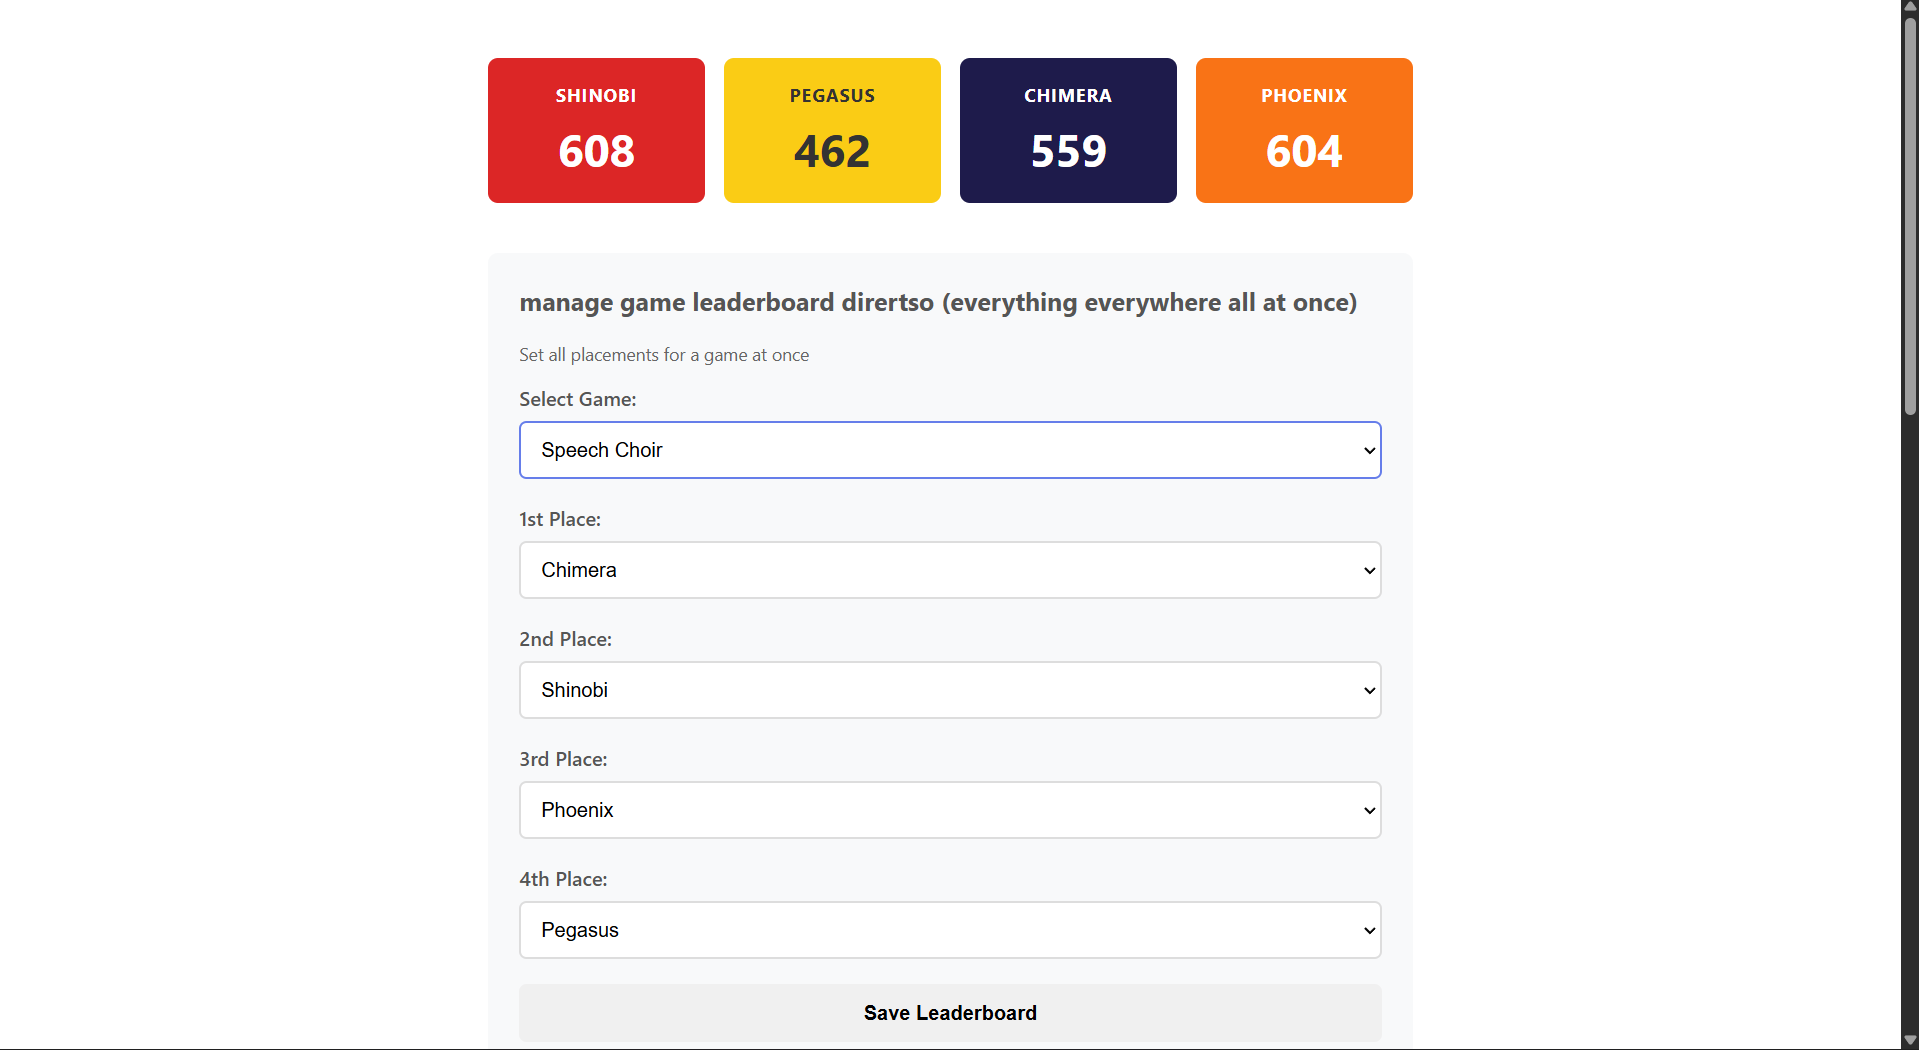Click the chevron beside Shinobi selection
The image size is (1919, 1050).
1368,690
